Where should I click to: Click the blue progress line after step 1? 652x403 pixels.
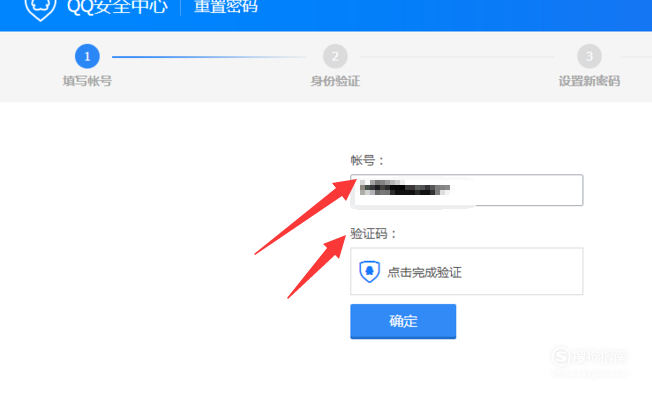click(x=209, y=57)
